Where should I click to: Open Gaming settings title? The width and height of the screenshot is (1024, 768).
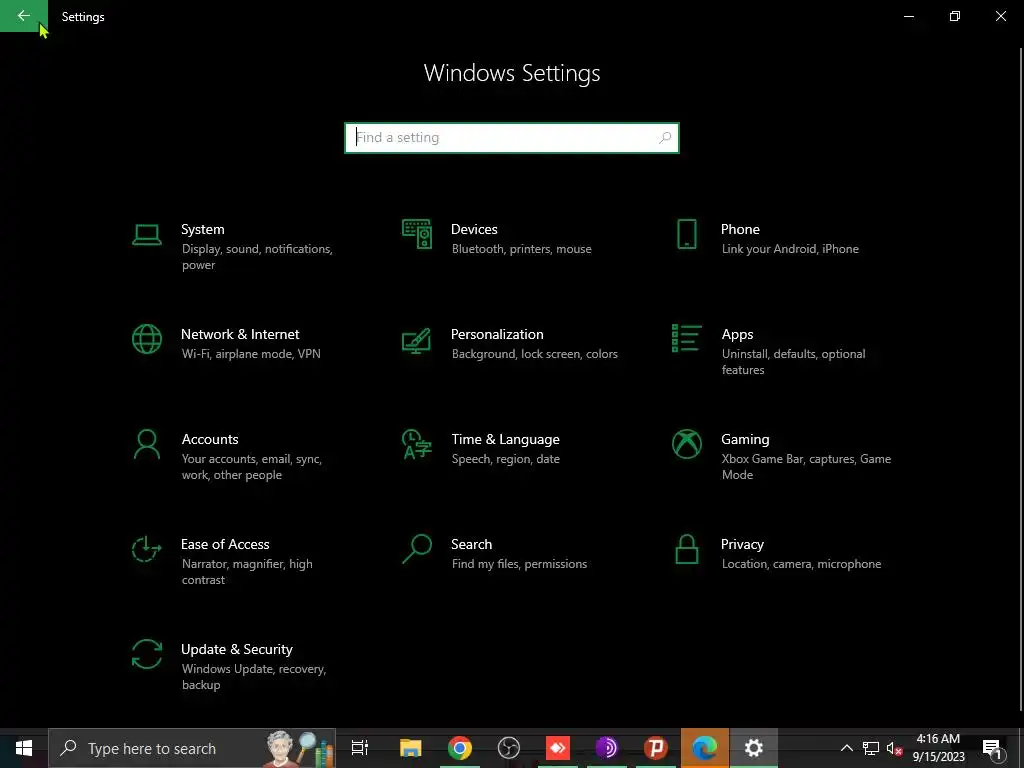(x=745, y=440)
